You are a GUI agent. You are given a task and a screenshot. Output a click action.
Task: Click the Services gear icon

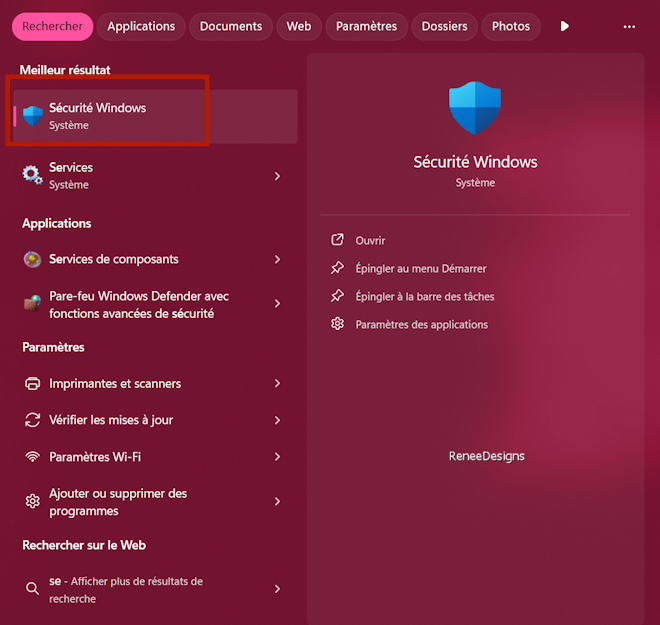[33, 176]
